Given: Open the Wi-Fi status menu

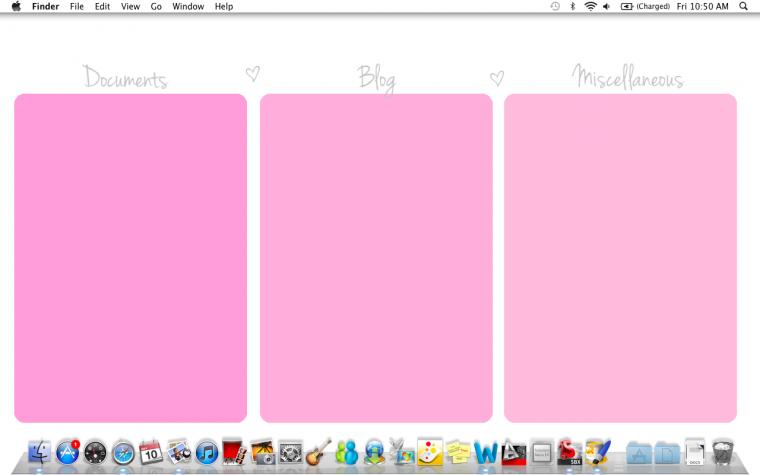Looking at the screenshot, I should 590,6.
